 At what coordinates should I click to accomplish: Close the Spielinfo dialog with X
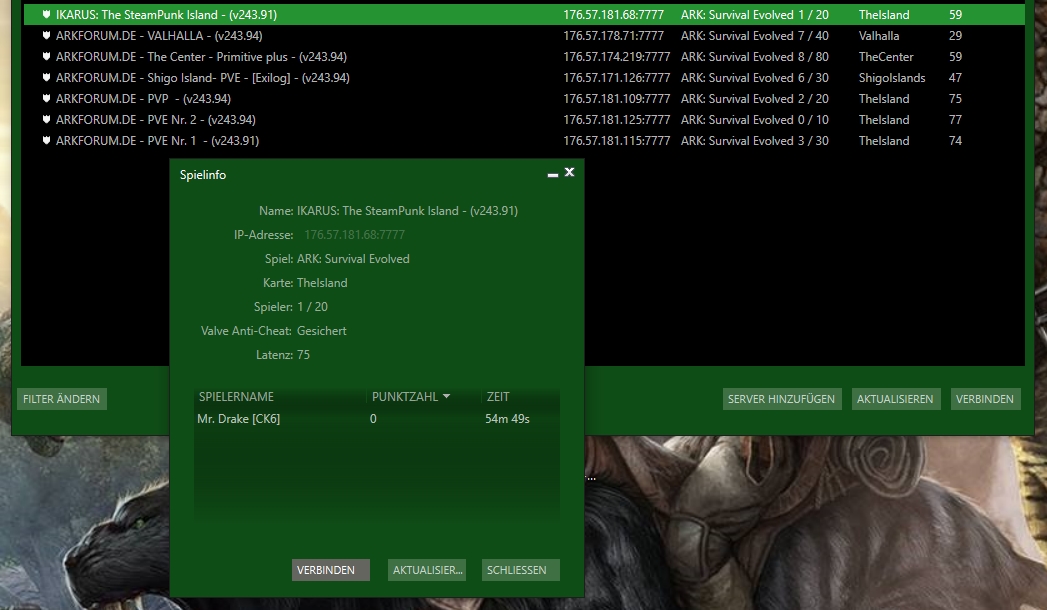570,172
